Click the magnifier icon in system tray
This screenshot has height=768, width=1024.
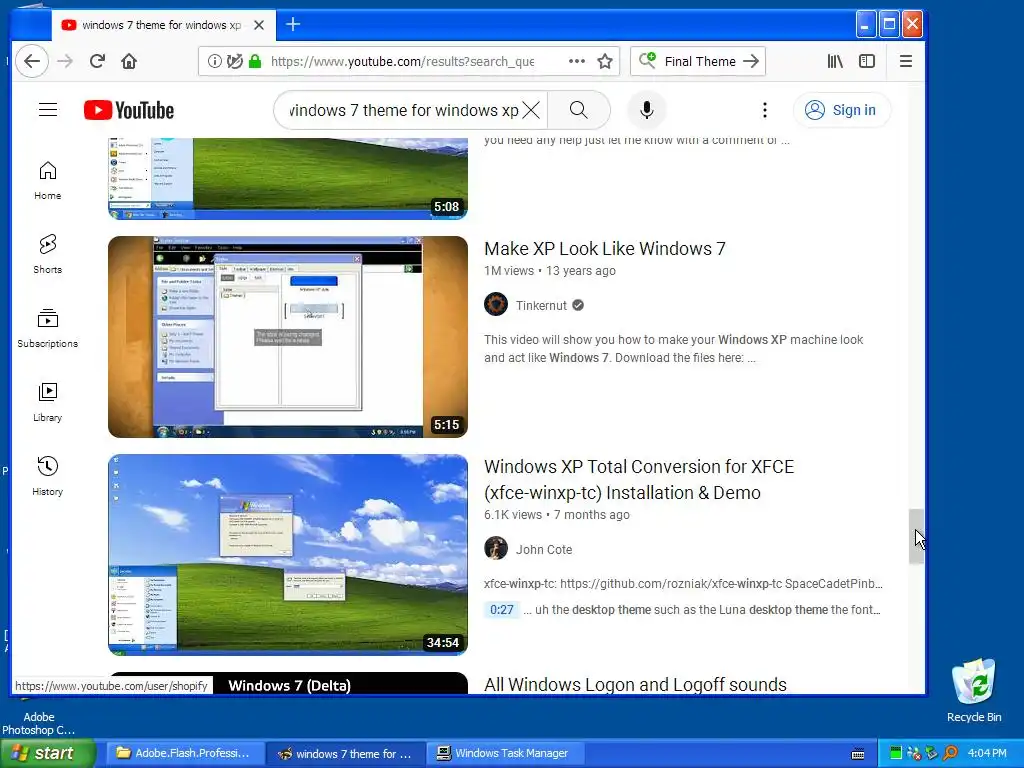[950, 753]
